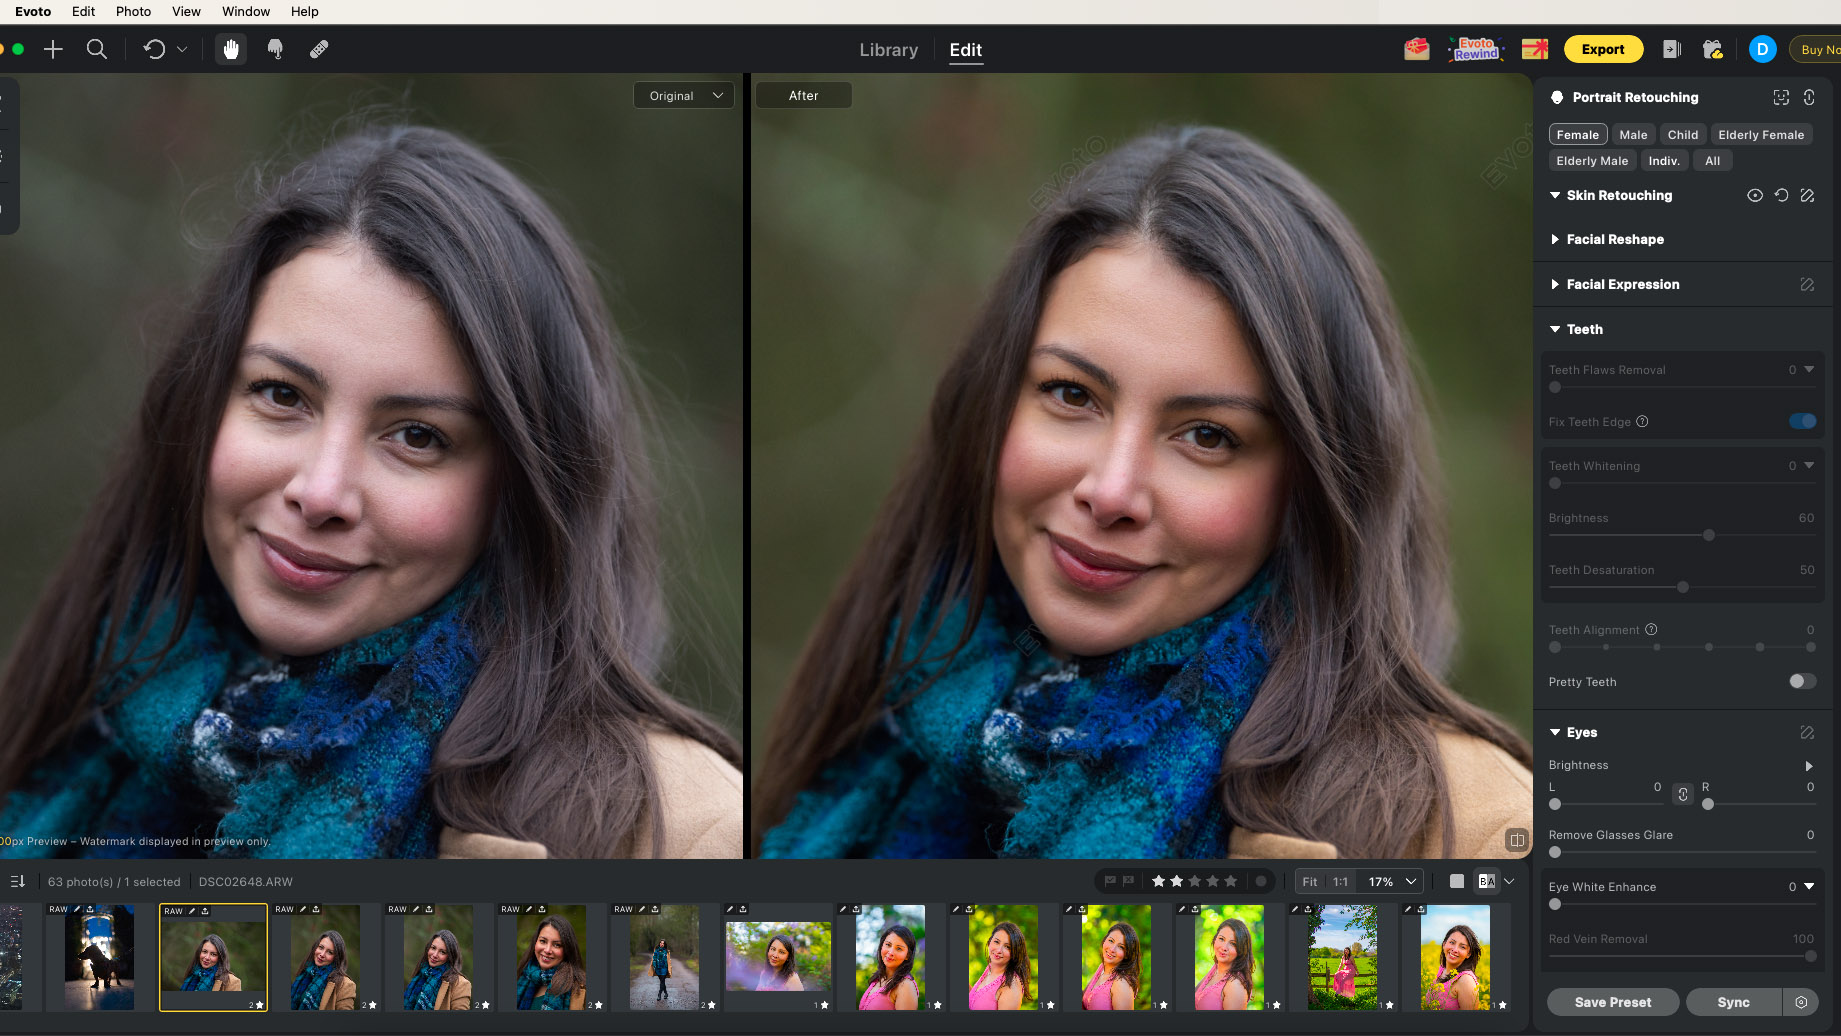Select the Healing patch tool
The height and width of the screenshot is (1036, 1841).
tap(318, 48)
